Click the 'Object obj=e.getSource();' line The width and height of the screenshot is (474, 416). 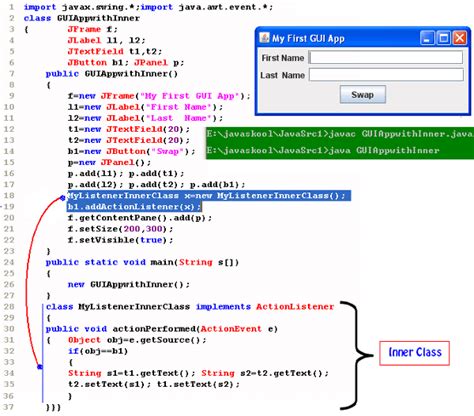(x=137, y=340)
